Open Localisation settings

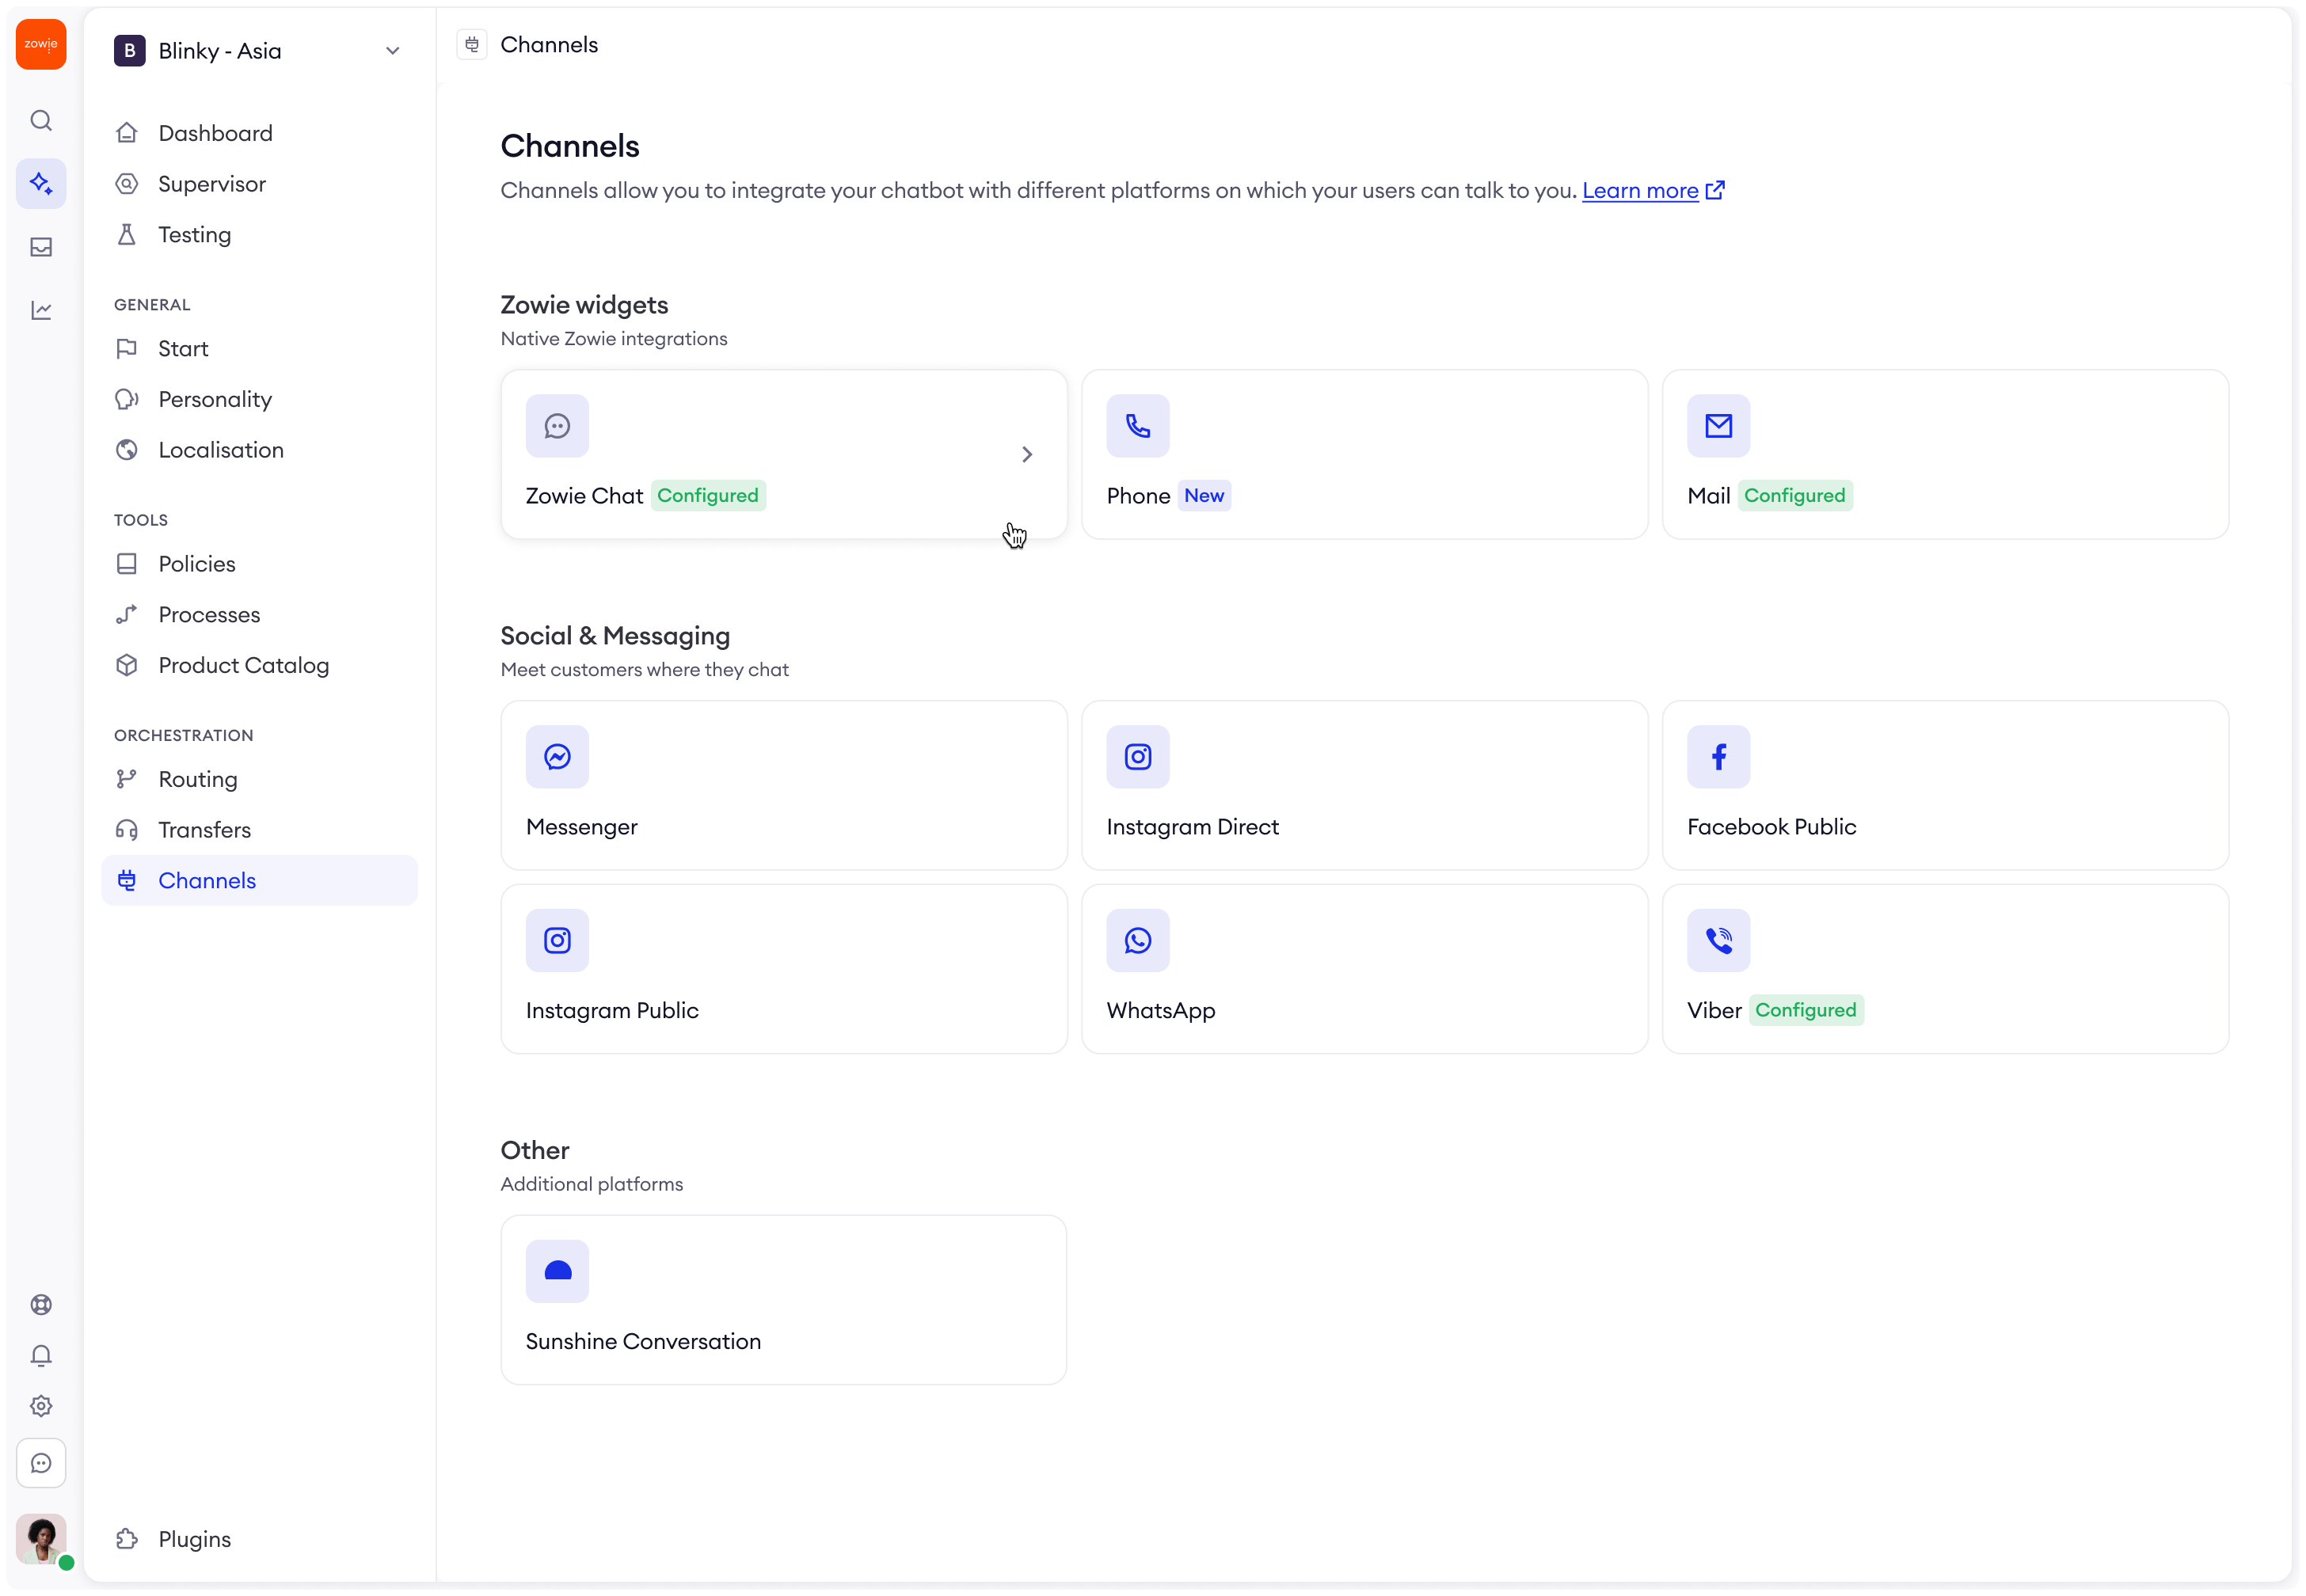pos(260,450)
